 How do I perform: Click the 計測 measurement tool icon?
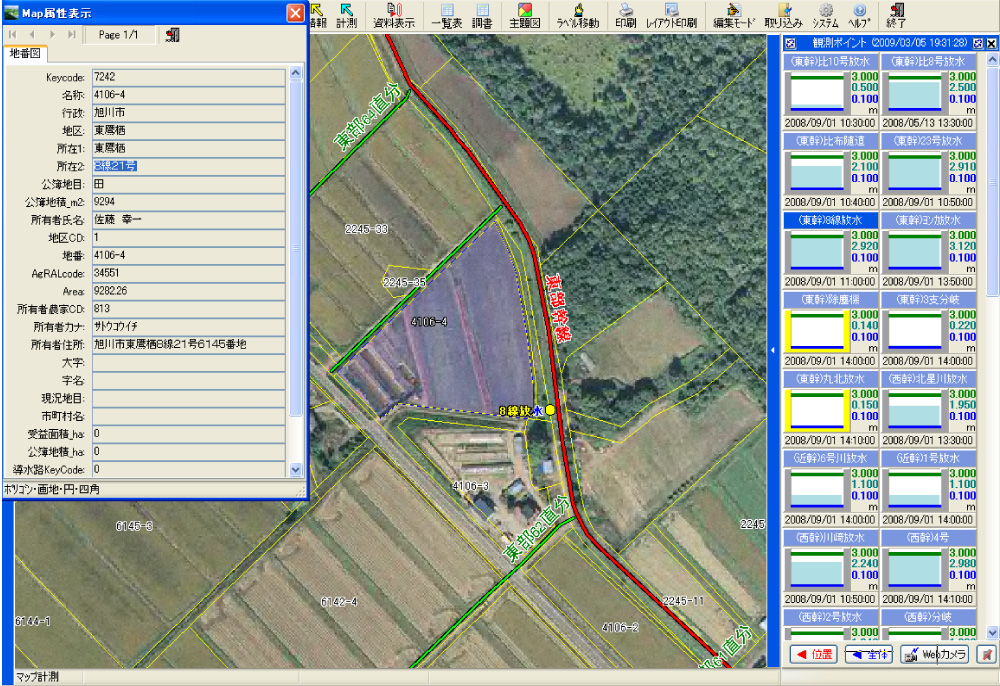pos(346,15)
